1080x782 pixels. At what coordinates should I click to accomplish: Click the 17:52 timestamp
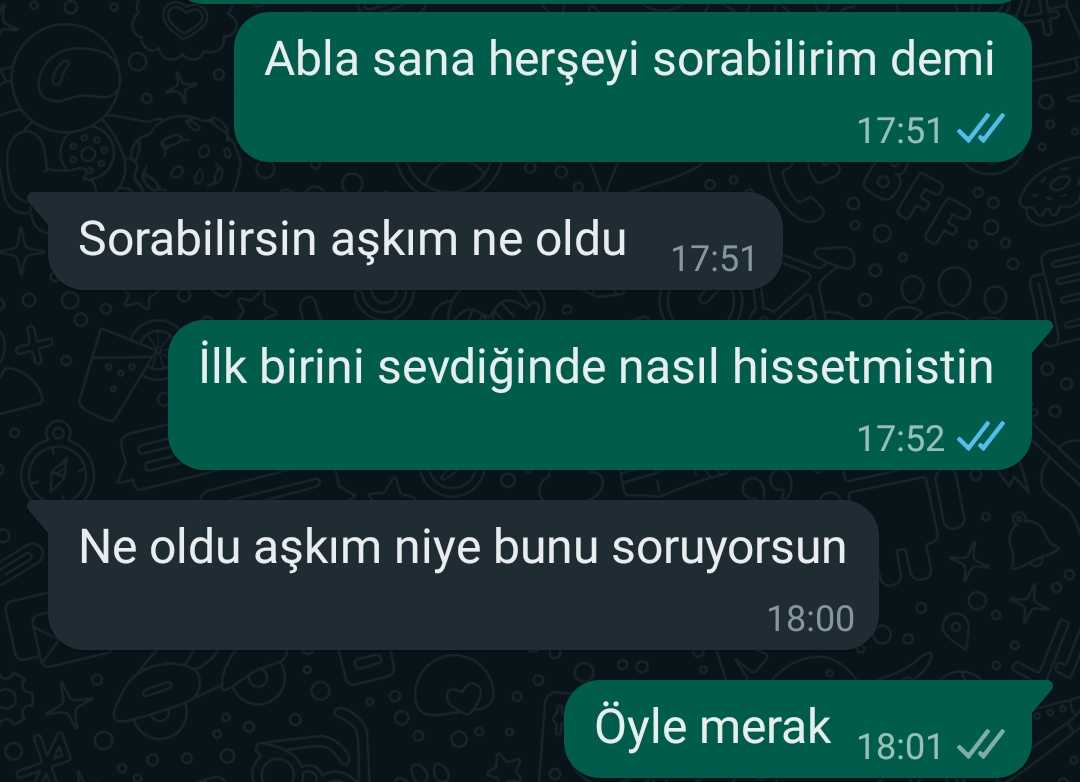[900, 438]
